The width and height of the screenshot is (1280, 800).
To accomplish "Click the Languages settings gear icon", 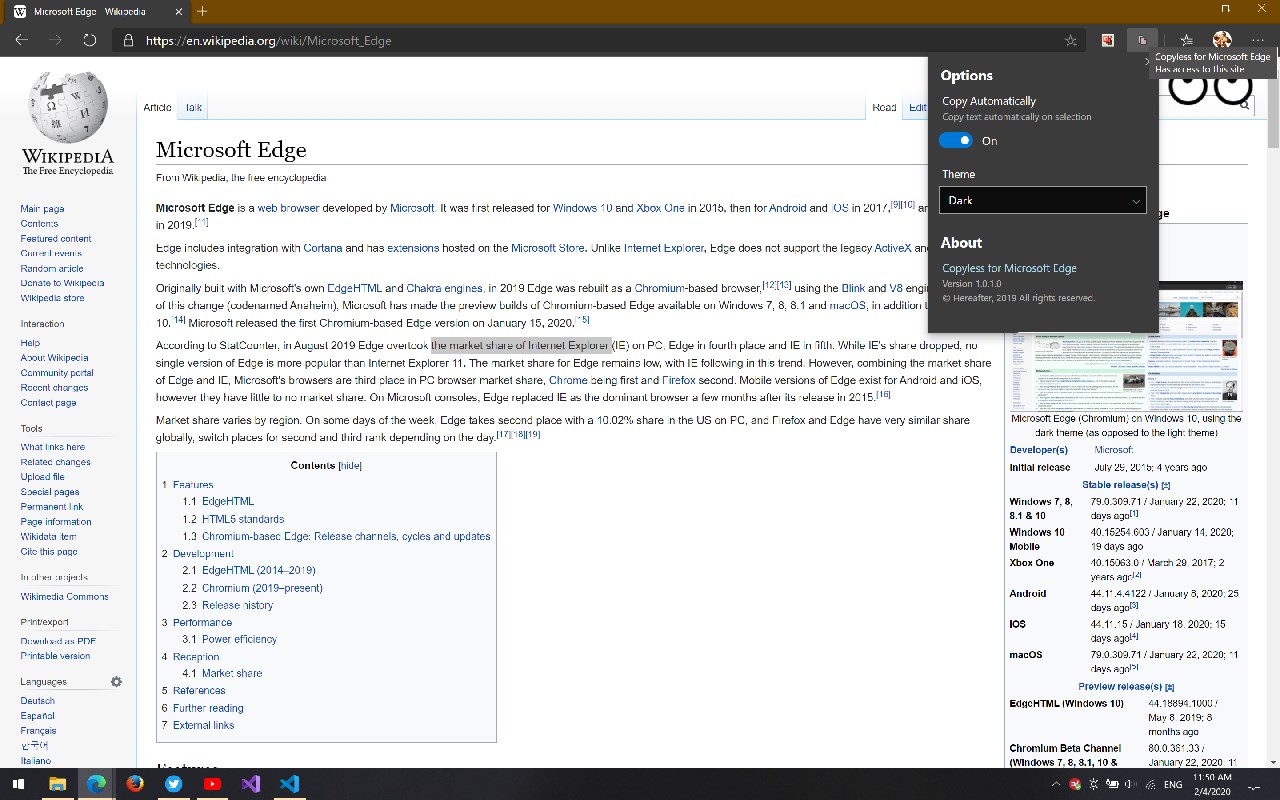I will click(116, 682).
